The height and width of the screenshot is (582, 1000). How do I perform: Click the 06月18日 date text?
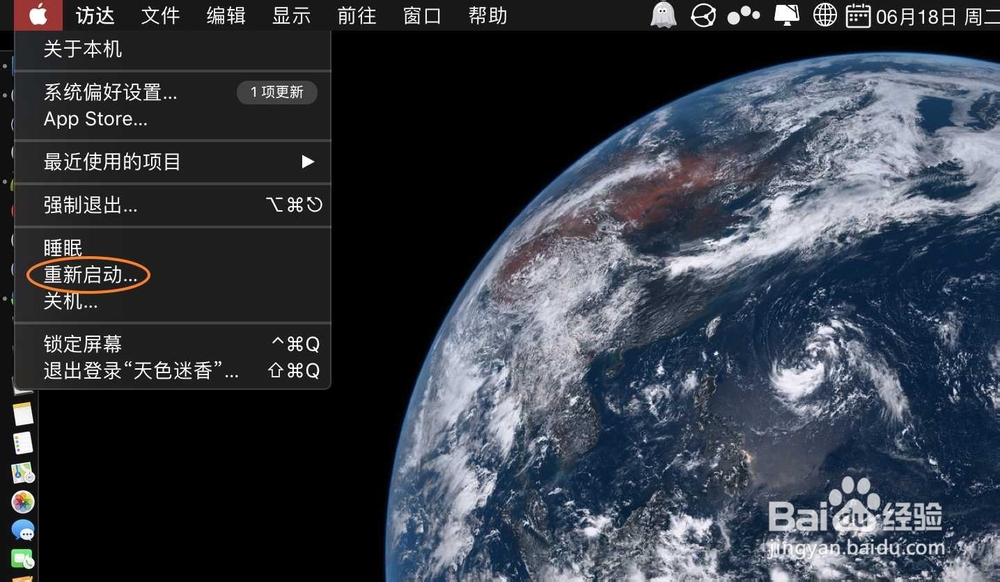click(x=916, y=17)
